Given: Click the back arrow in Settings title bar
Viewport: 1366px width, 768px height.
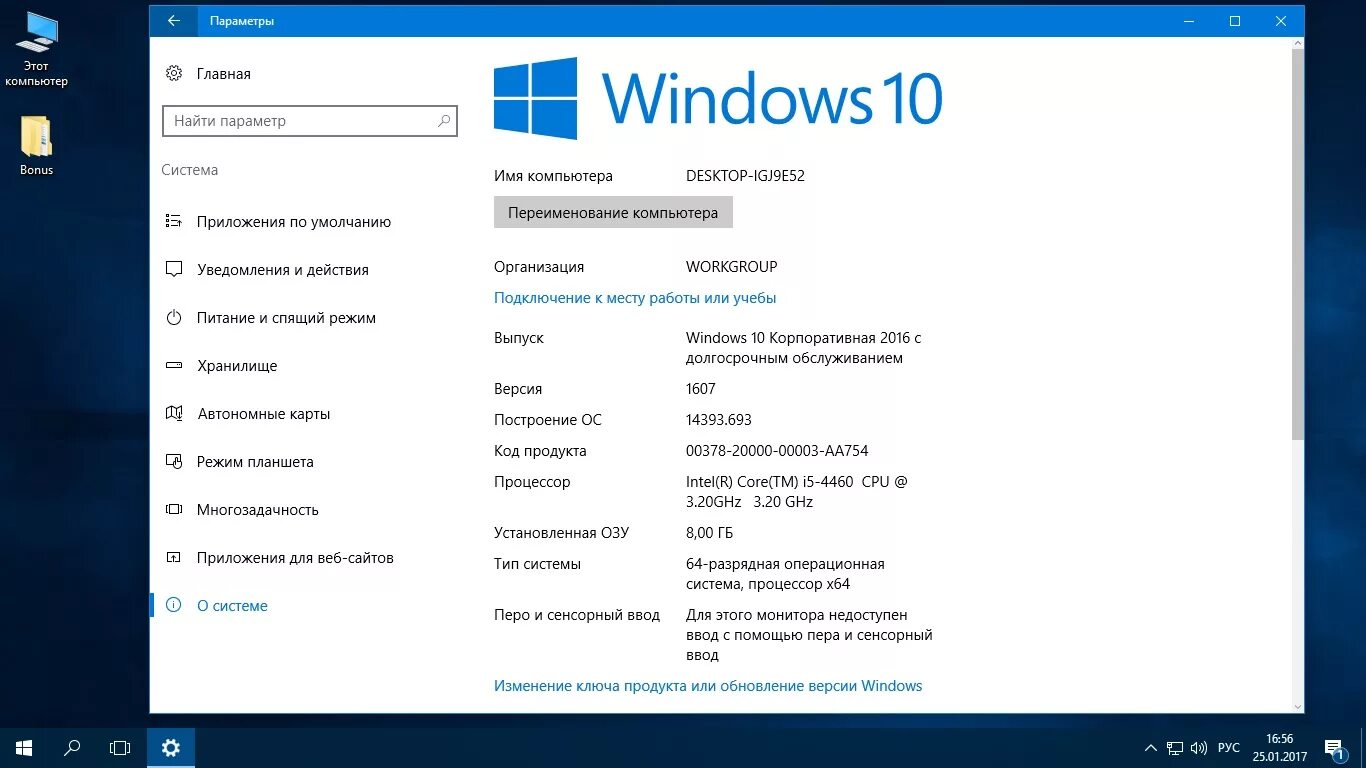Looking at the screenshot, I should click(174, 21).
